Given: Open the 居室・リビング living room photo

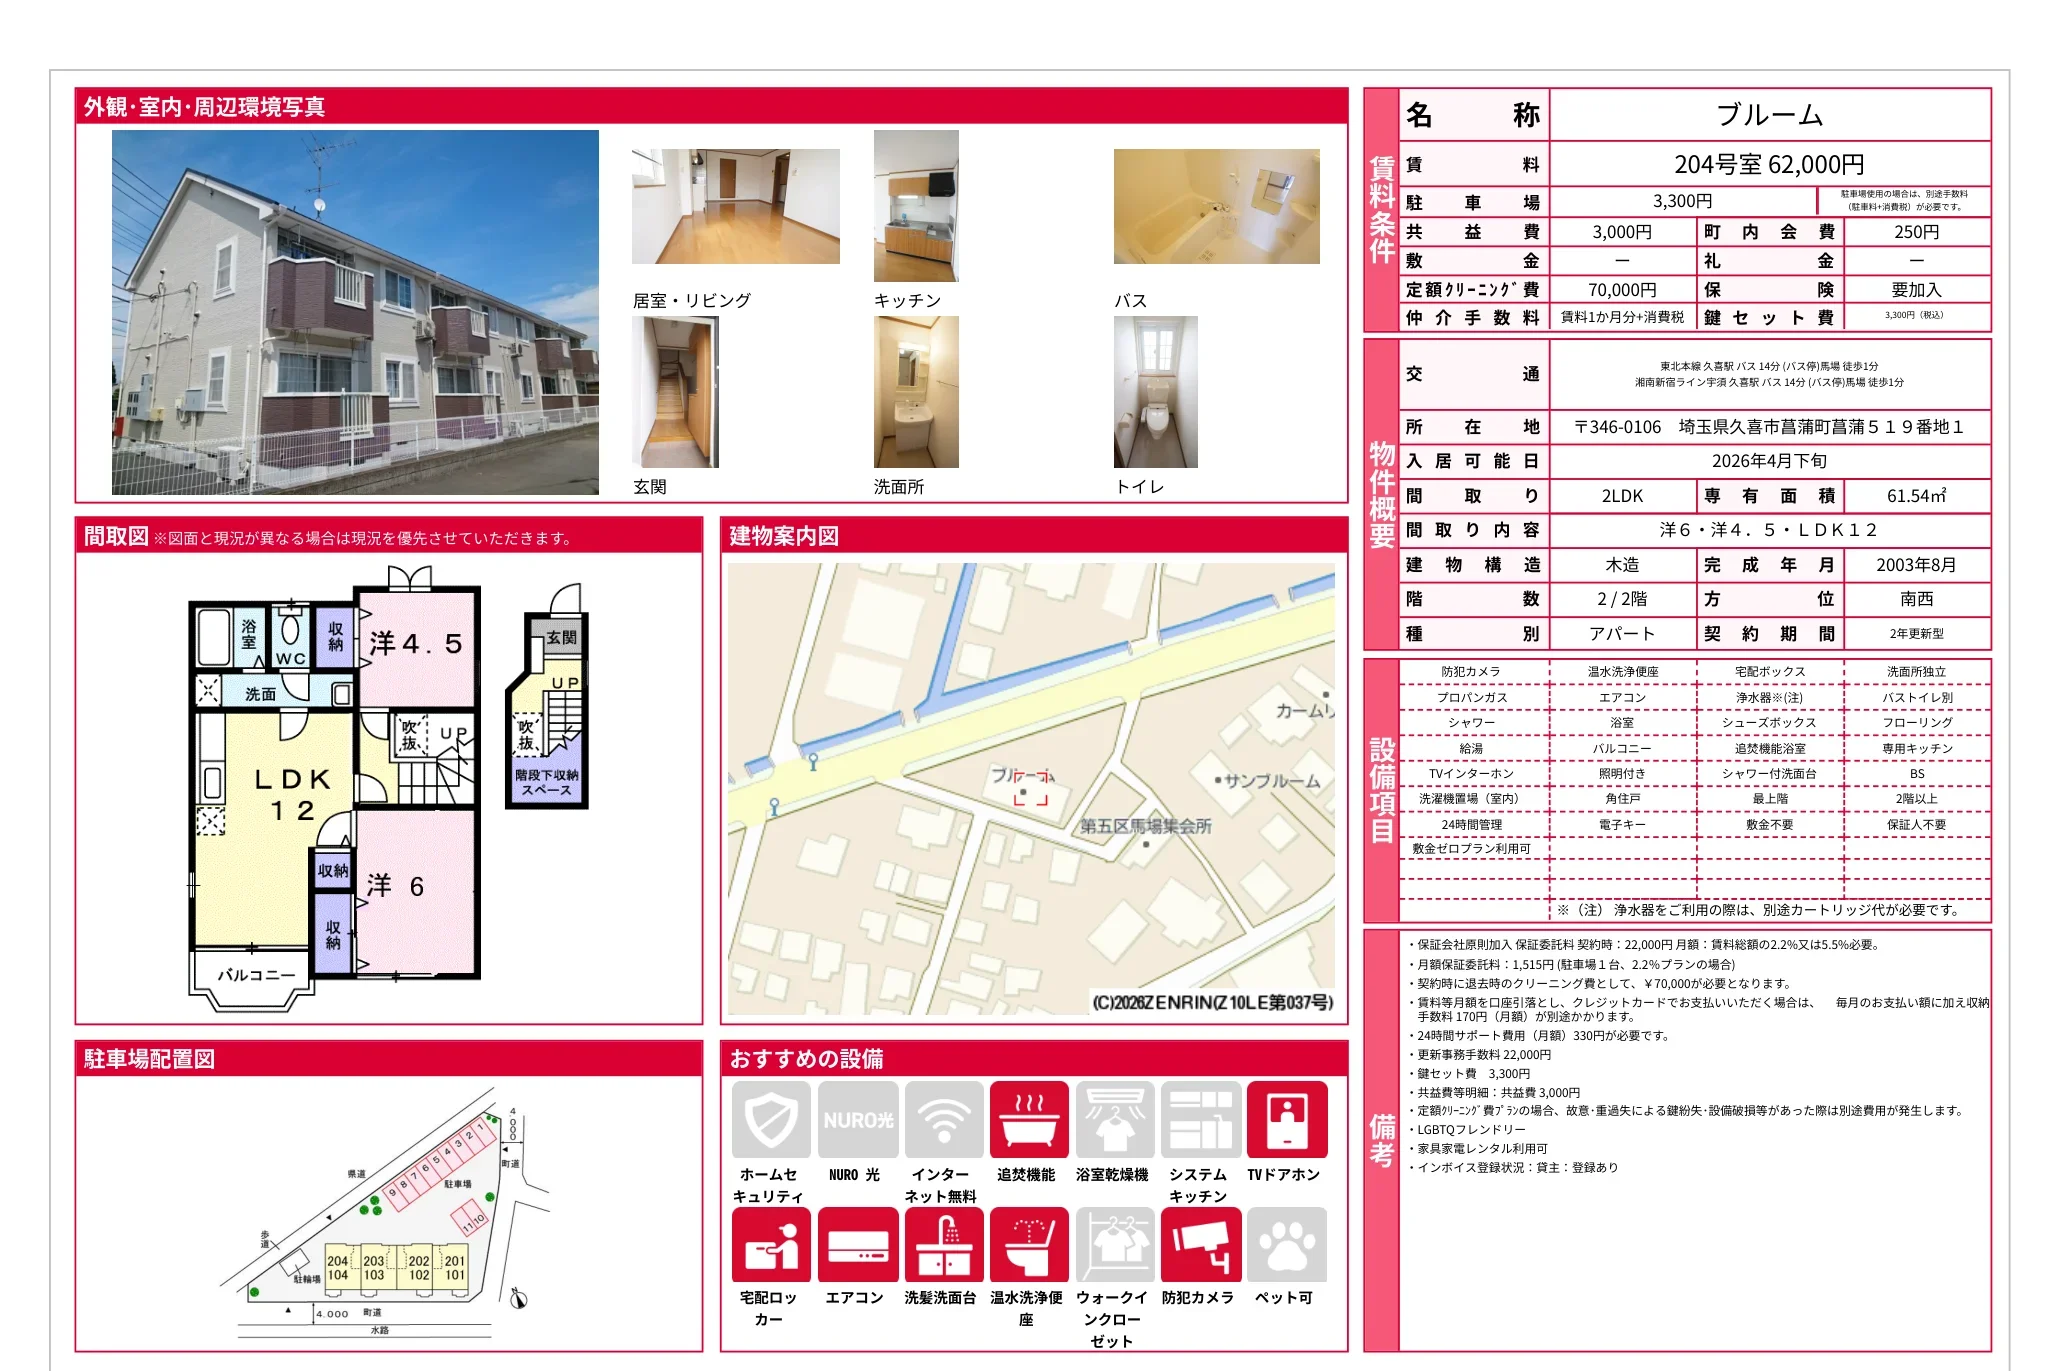Looking at the screenshot, I should (x=735, y=206).
